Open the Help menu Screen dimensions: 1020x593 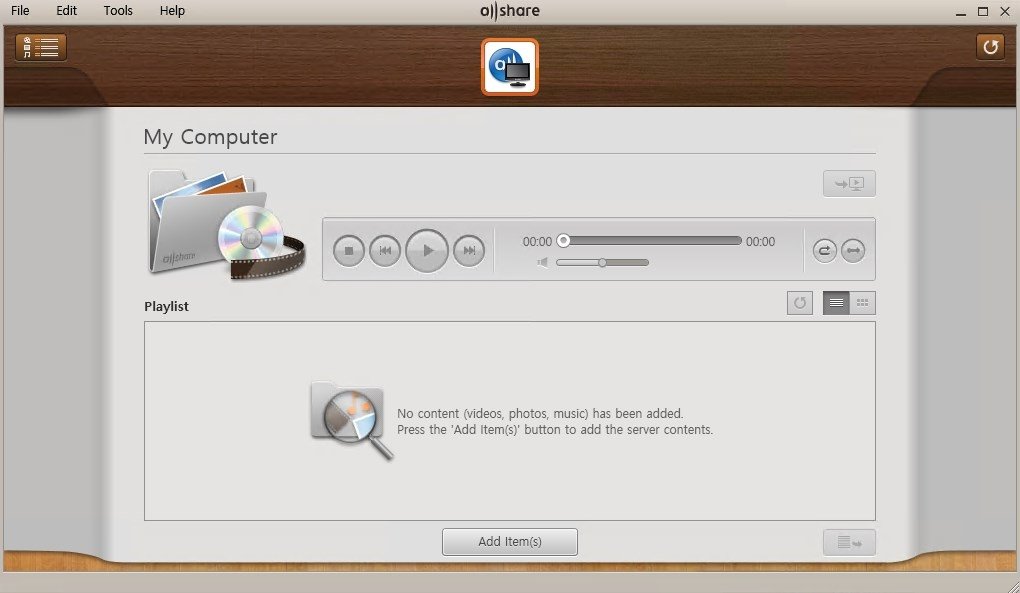172,10
